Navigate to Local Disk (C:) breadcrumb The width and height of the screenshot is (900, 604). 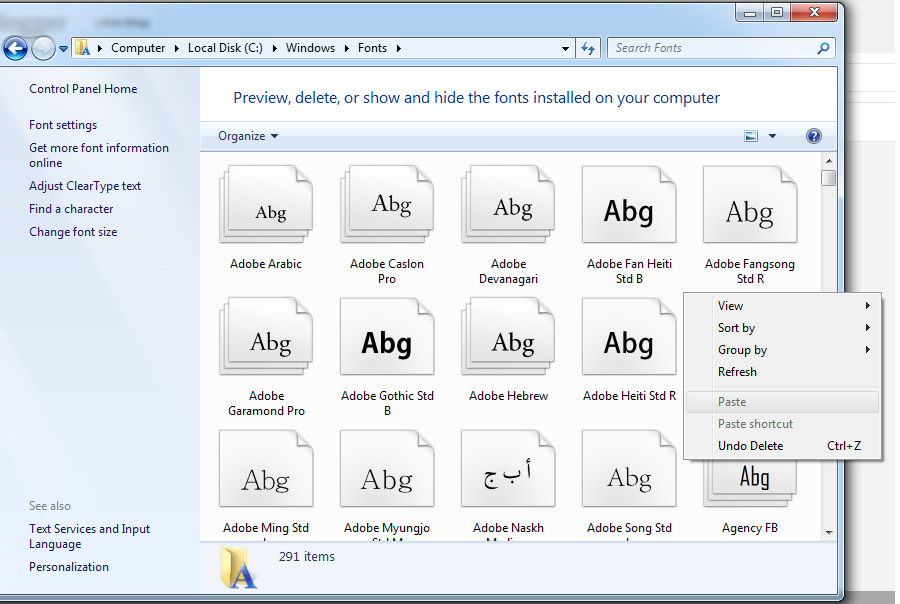pyautogui.click(x=225, y=48)
